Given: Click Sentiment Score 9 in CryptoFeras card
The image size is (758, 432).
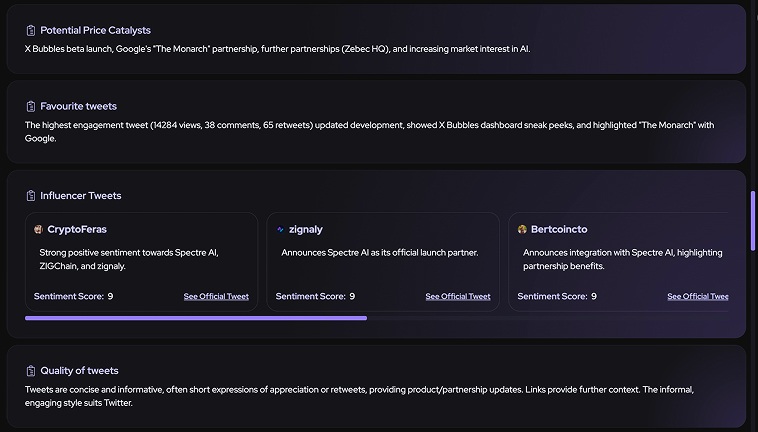Looking at the screenshot, I should pyautogui.click(x=73, y=297).
